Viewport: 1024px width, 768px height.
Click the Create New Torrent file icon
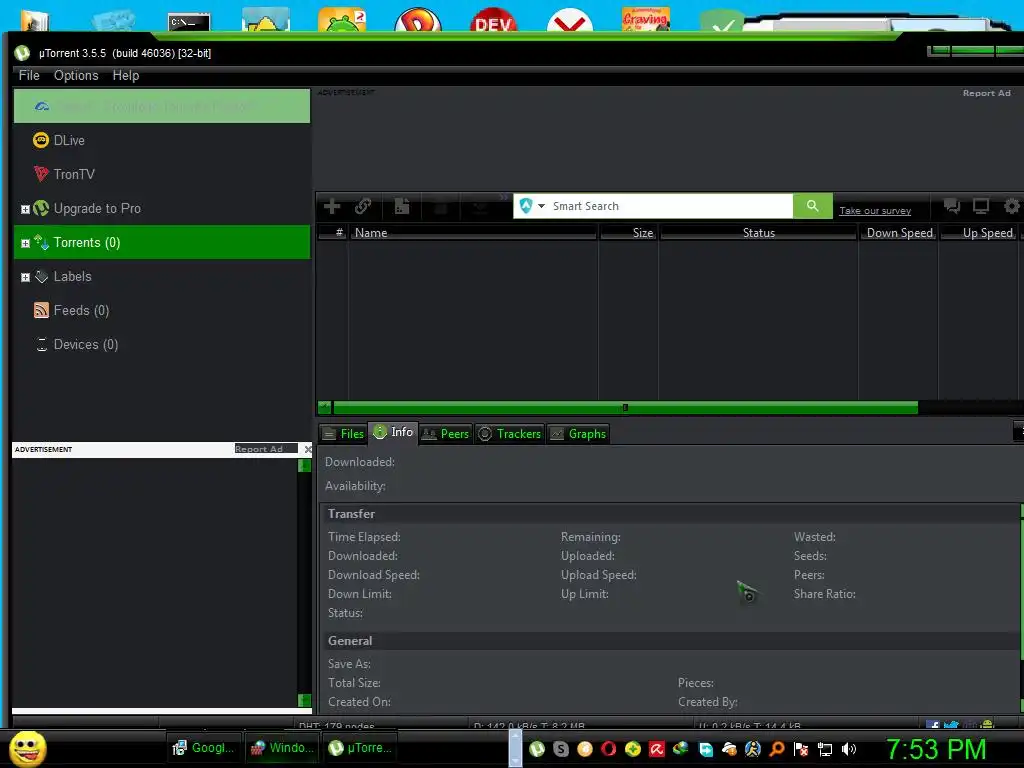[402, 206]
